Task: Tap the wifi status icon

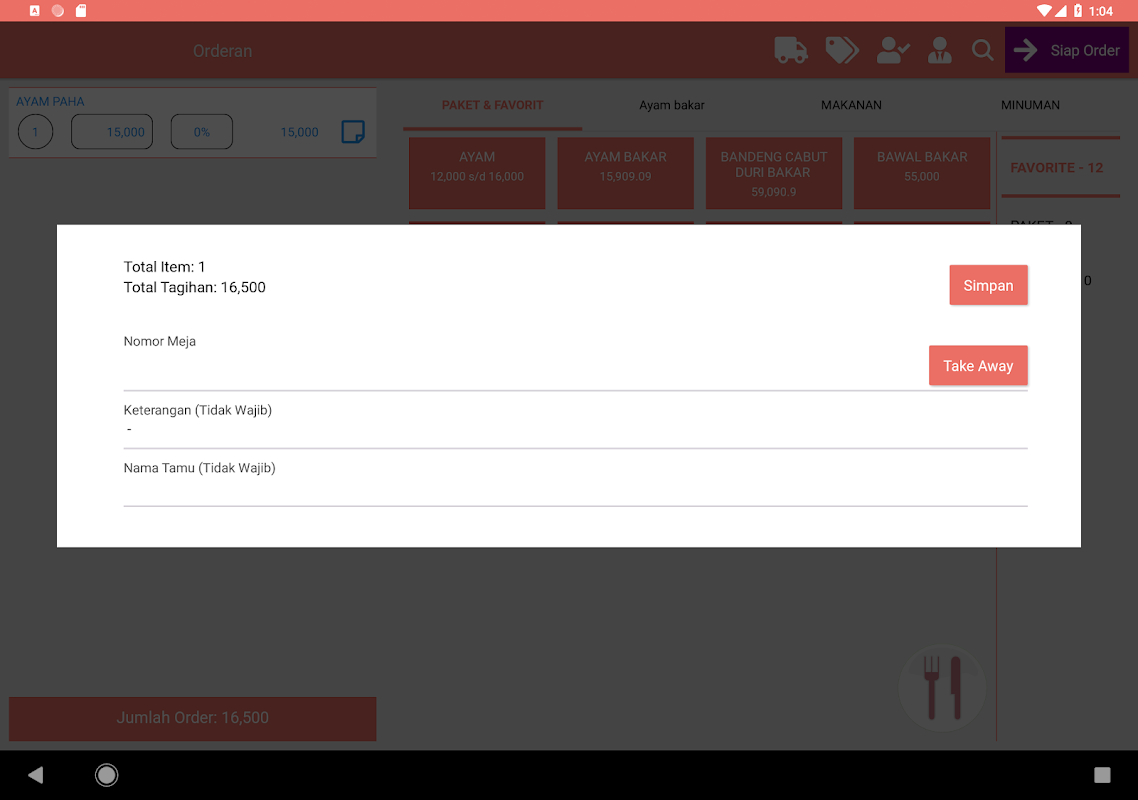Action: [1044, 11]
